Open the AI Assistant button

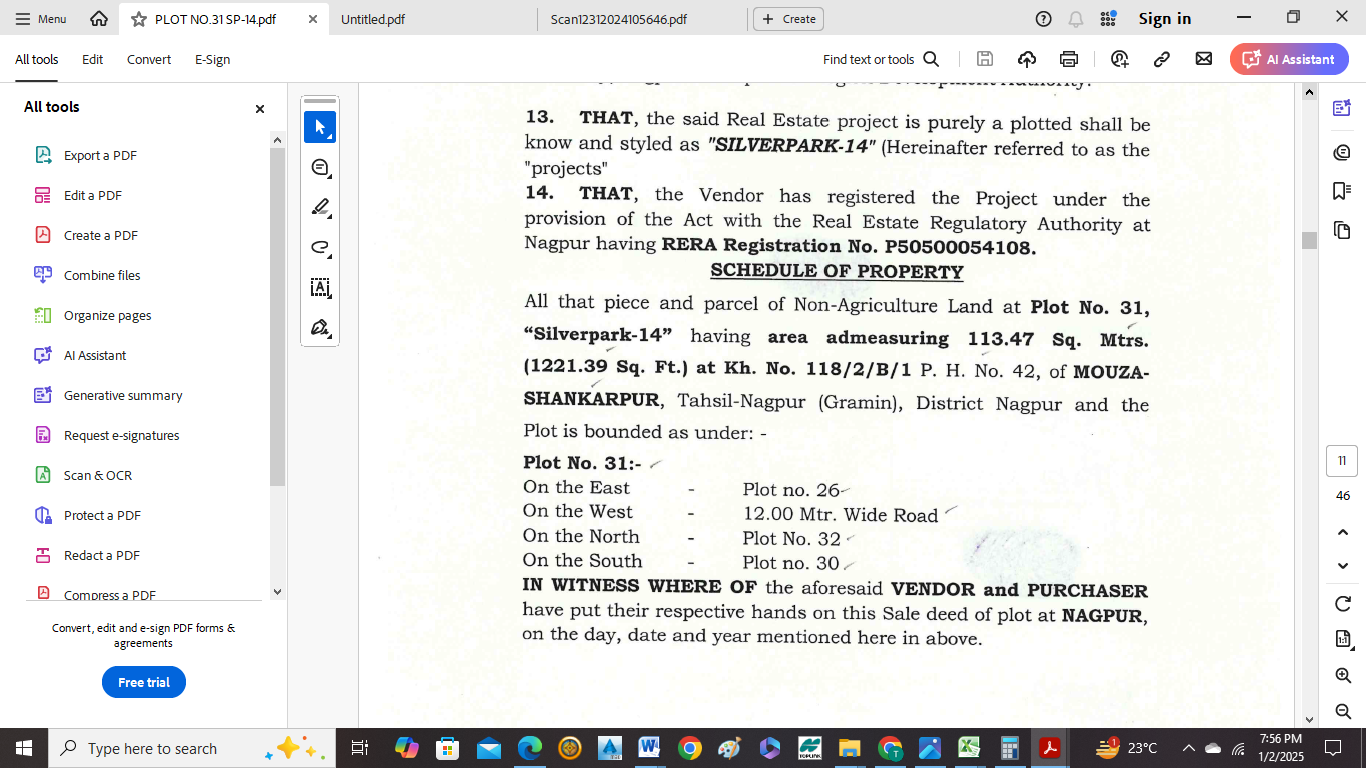(x=1289, y=59)
